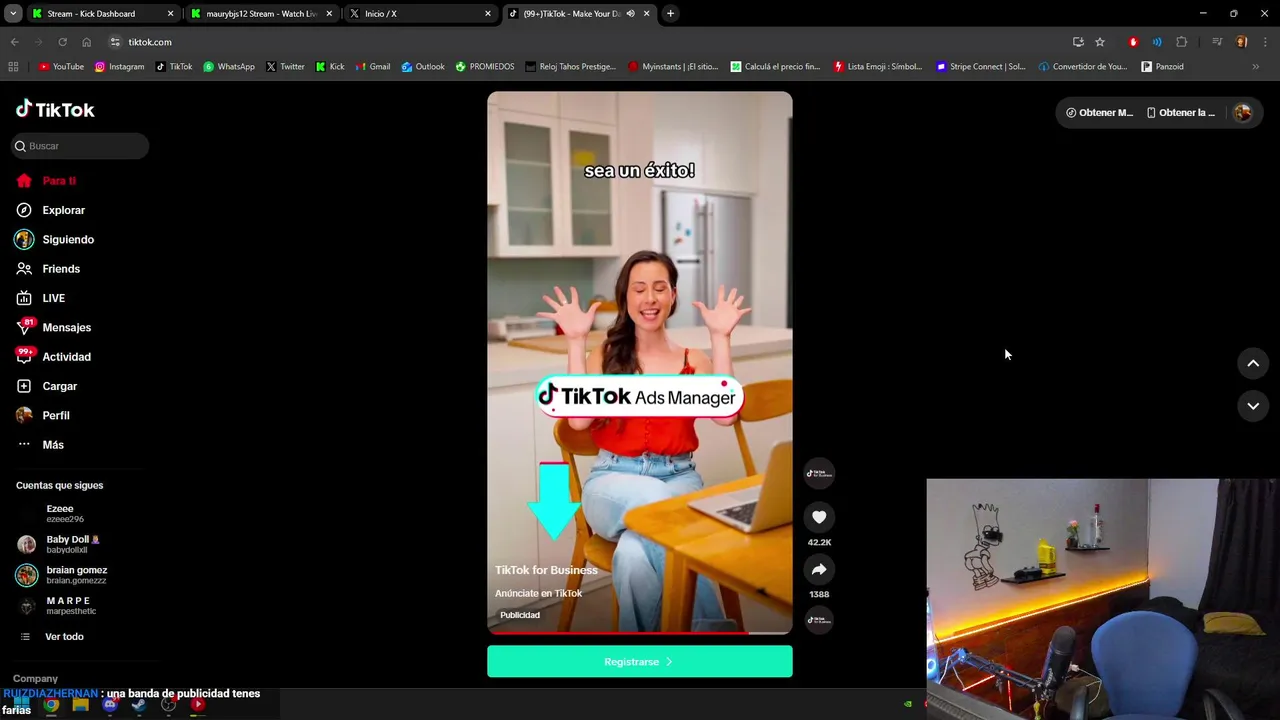Click the sound disc icon below share
The width and height of the screenshot is (1280, 720).
[x=819, y=620]
